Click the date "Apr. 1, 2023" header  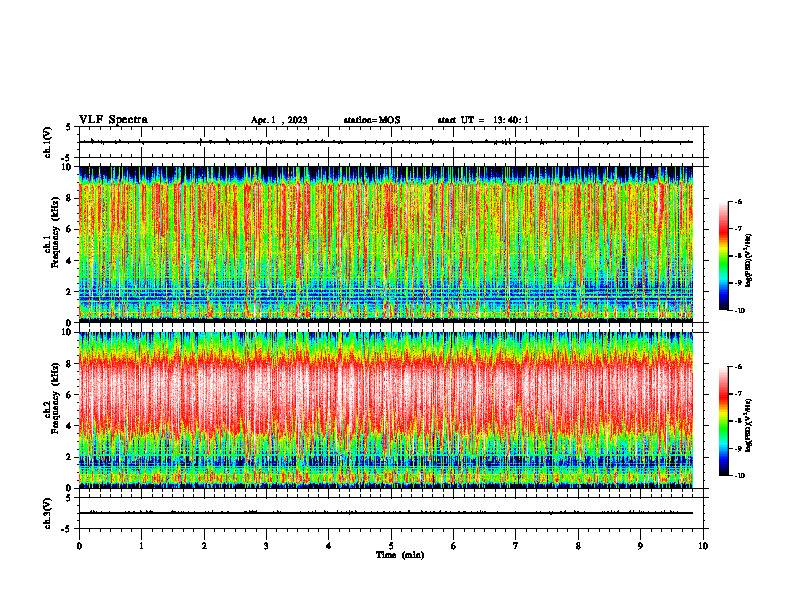tap(279, 120)
